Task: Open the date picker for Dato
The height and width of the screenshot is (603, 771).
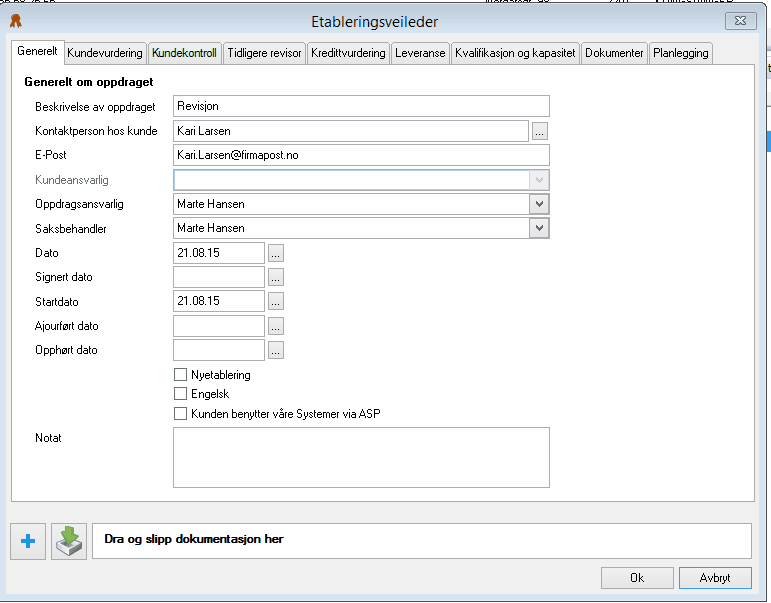Action: 275,253
